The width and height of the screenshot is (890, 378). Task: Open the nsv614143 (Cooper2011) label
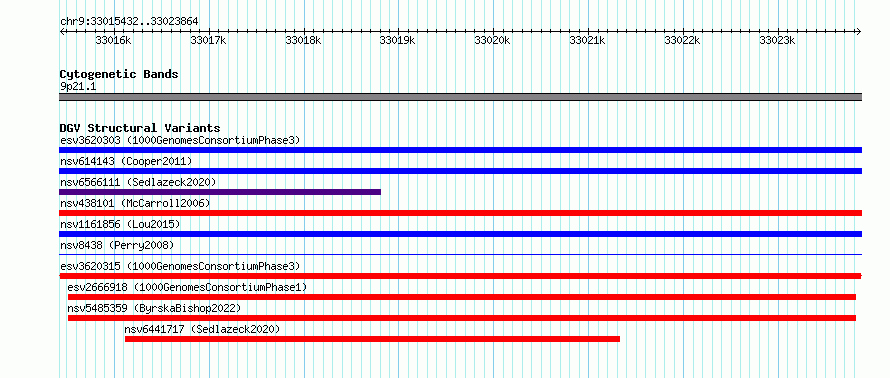click(x=126, y=161)
